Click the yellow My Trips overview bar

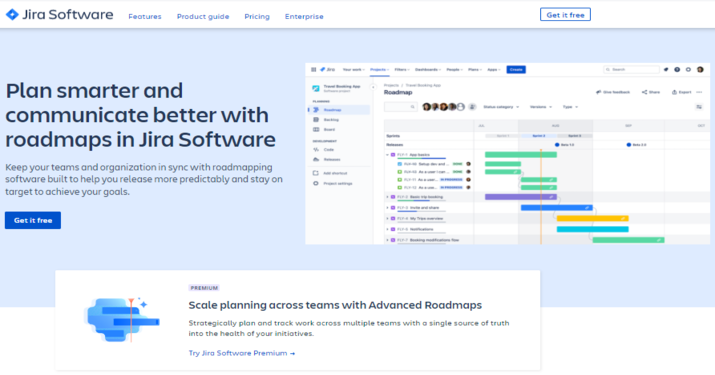[592, 219]
